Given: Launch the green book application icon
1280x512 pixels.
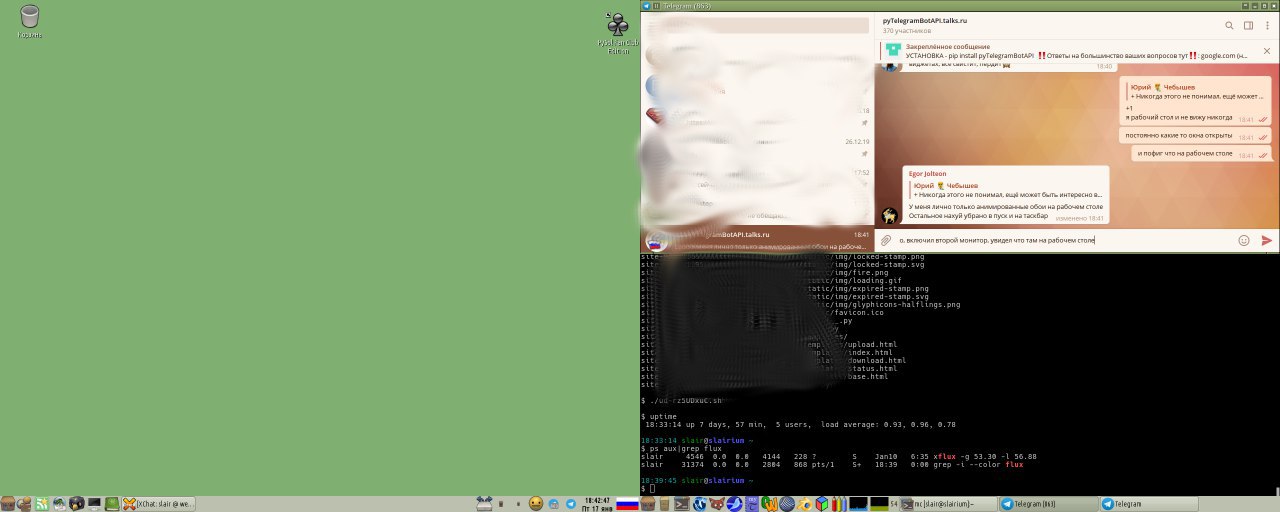Looking at the screenshot, I should tap(112, 503).
